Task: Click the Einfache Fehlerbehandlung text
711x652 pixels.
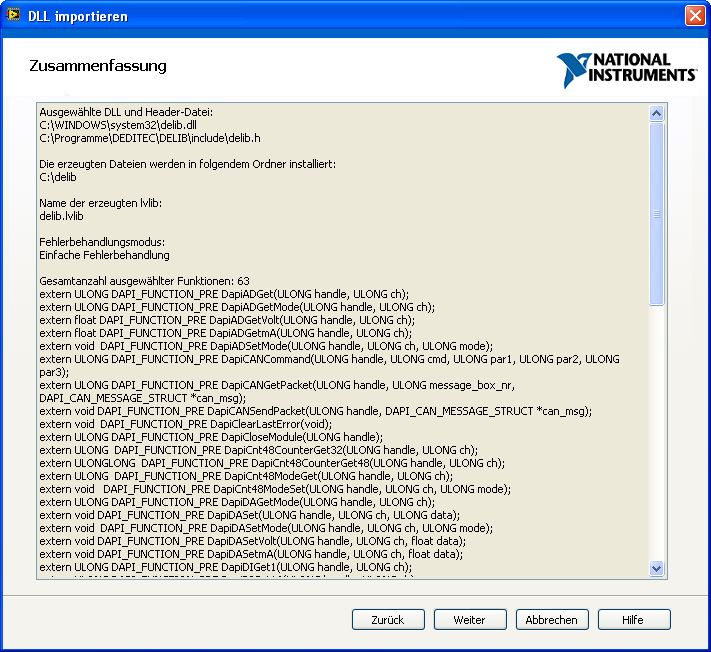Action: coord(104,255)
